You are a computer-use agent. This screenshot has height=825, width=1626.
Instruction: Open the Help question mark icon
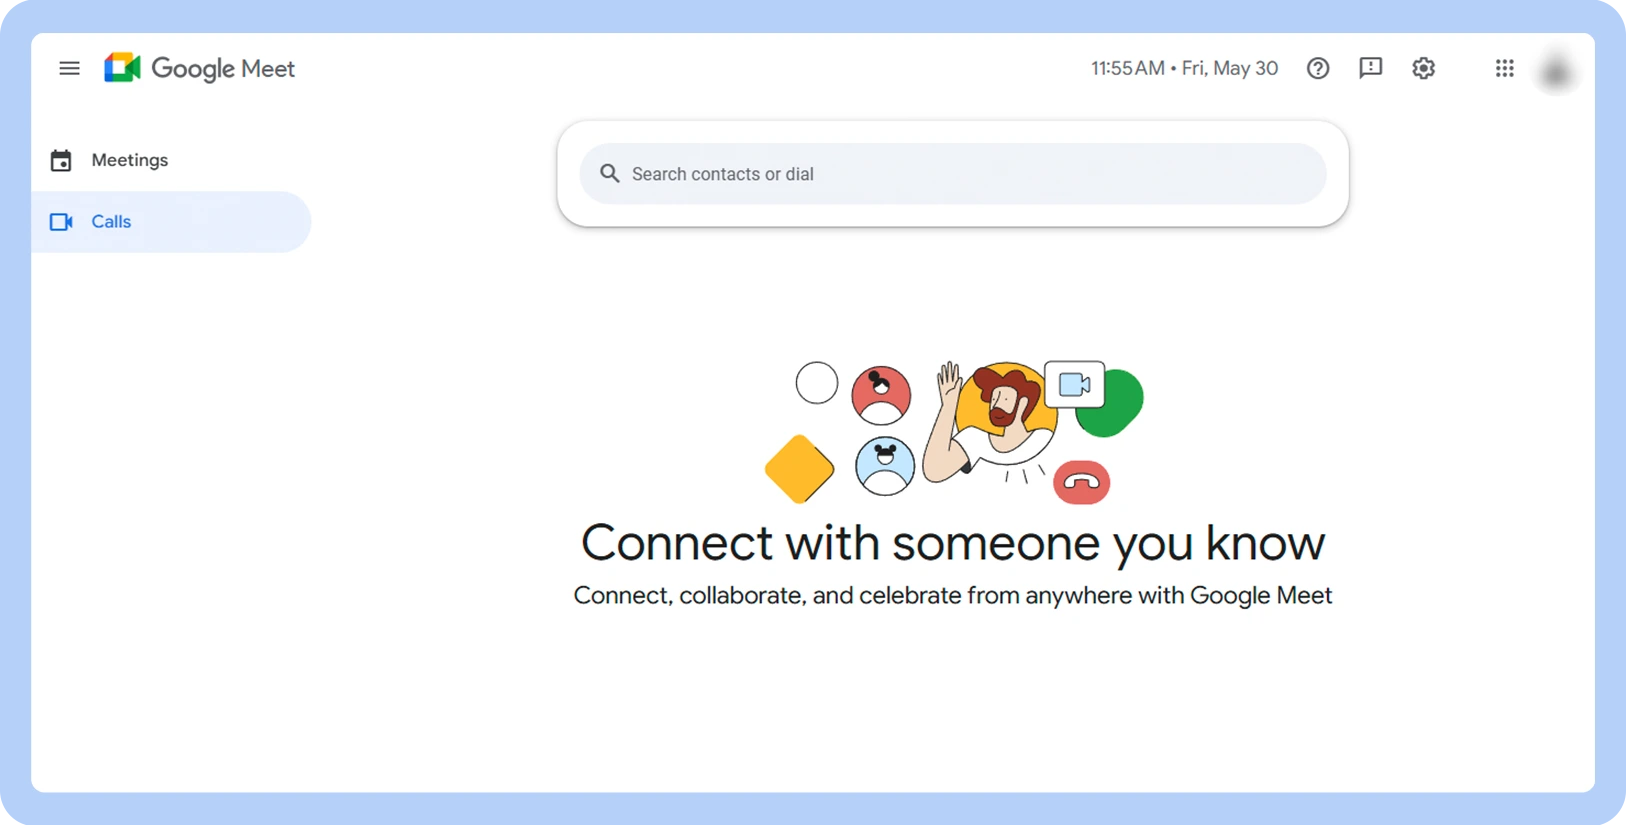(x=1318, y=68)
